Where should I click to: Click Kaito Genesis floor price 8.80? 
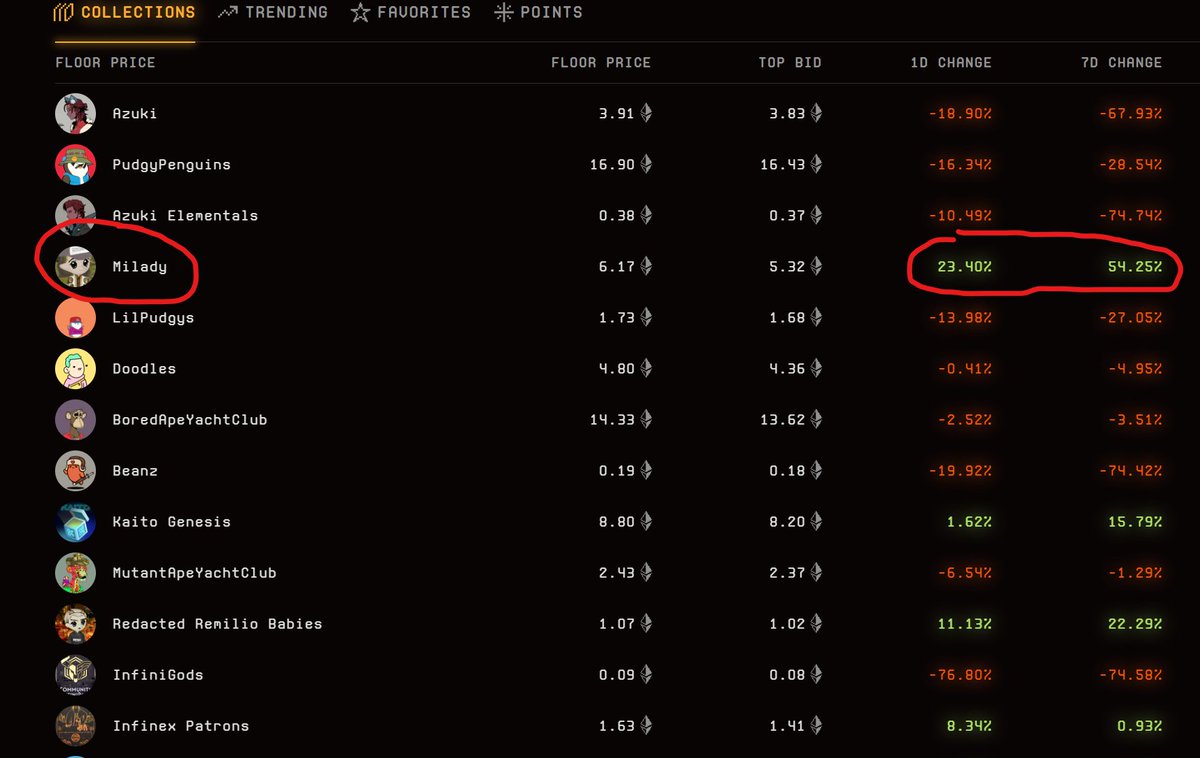[617, 522]
